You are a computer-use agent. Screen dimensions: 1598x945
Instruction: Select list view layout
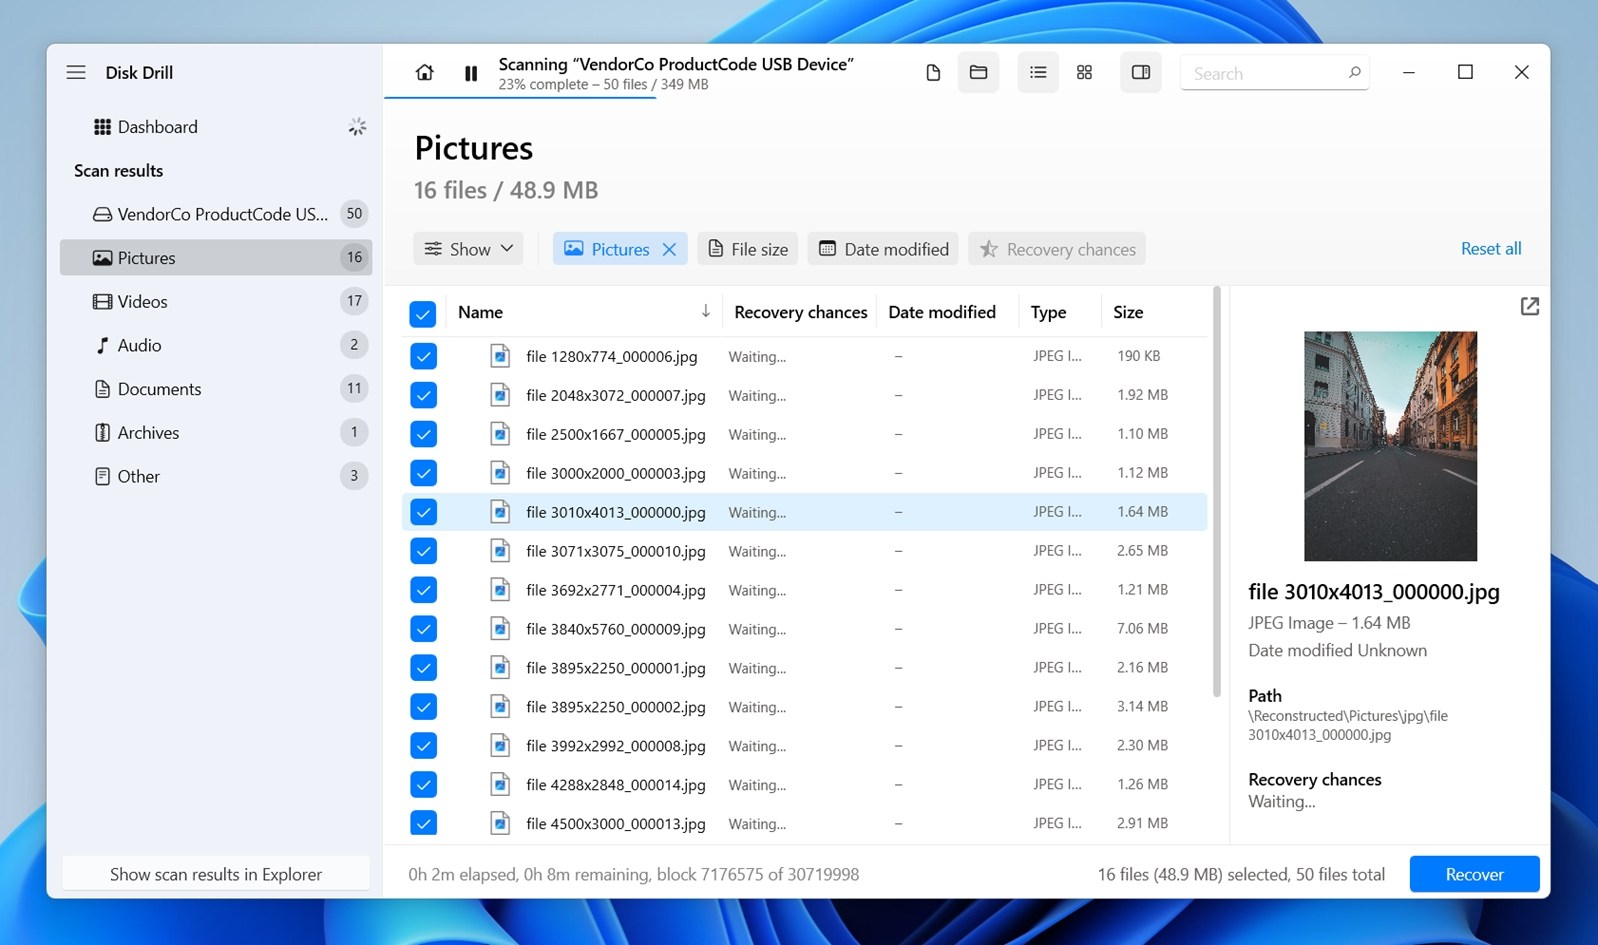pos(1038,73)
